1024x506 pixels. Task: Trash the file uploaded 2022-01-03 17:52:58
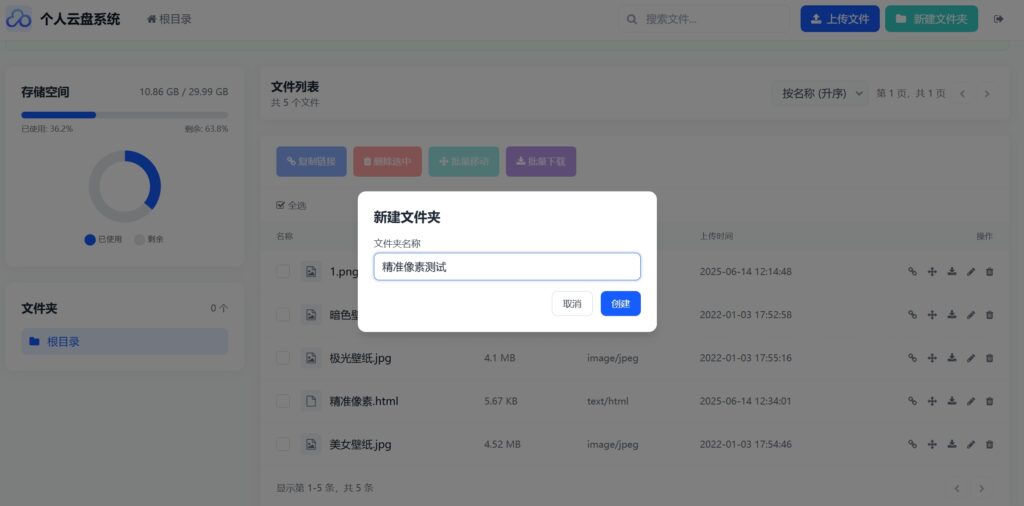(989, 315)
